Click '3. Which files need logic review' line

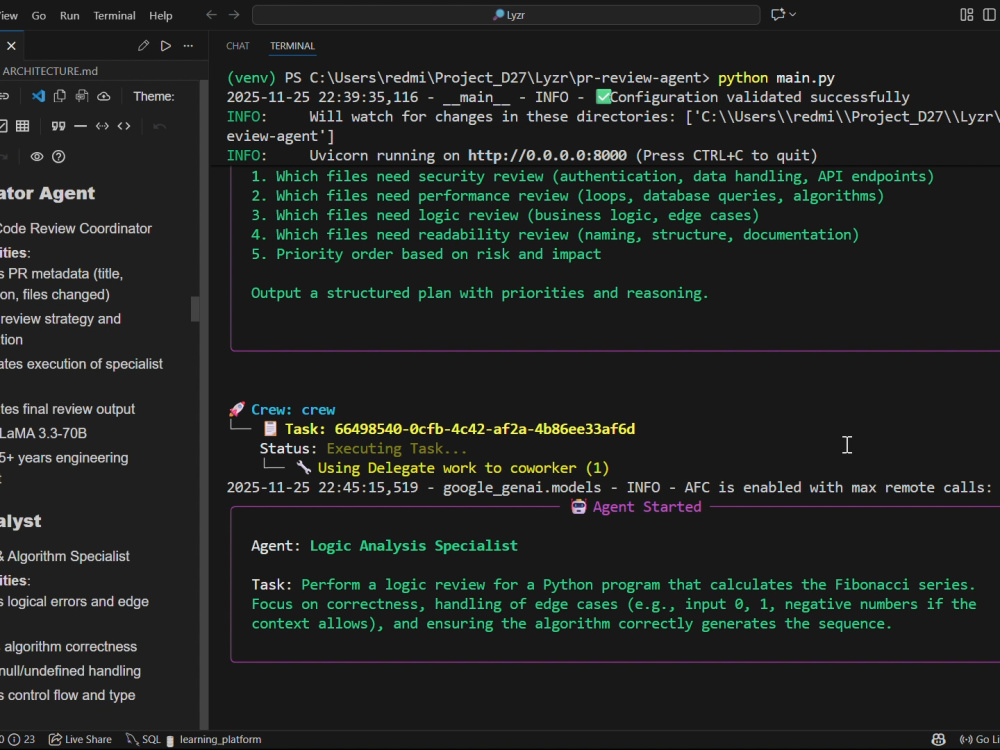[x=505, y=216]
